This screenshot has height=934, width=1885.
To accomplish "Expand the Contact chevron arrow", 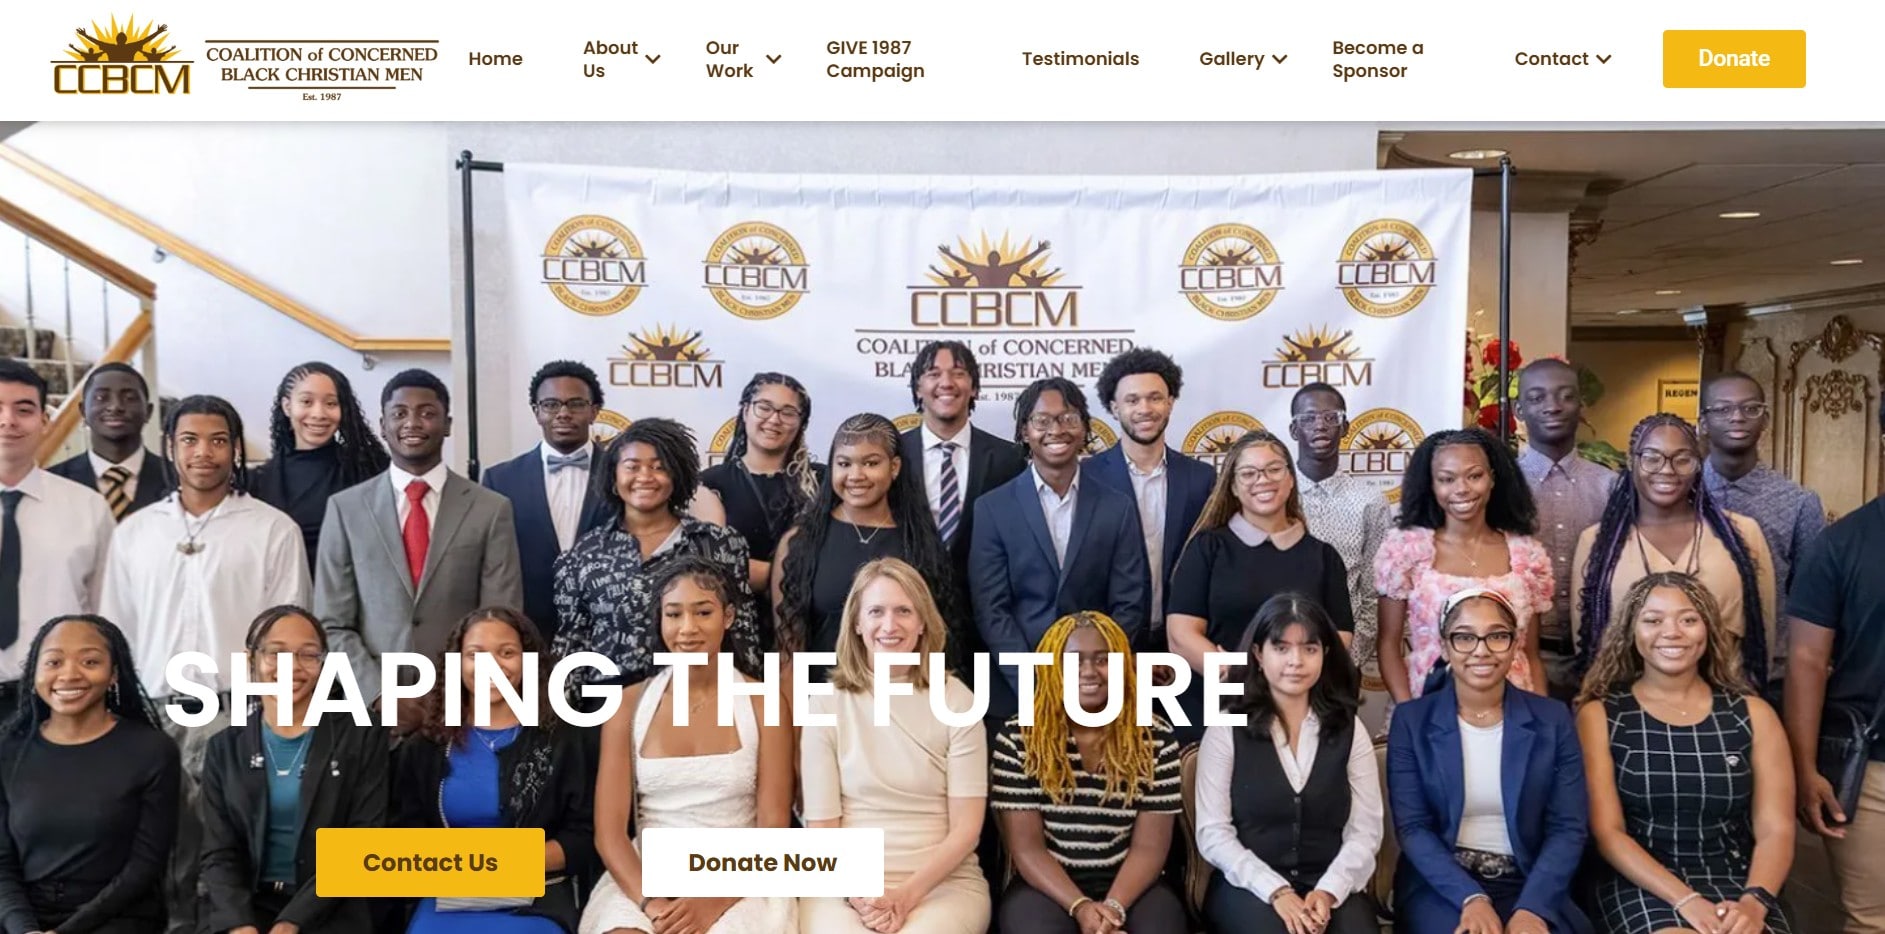I will pos(1604,59).
